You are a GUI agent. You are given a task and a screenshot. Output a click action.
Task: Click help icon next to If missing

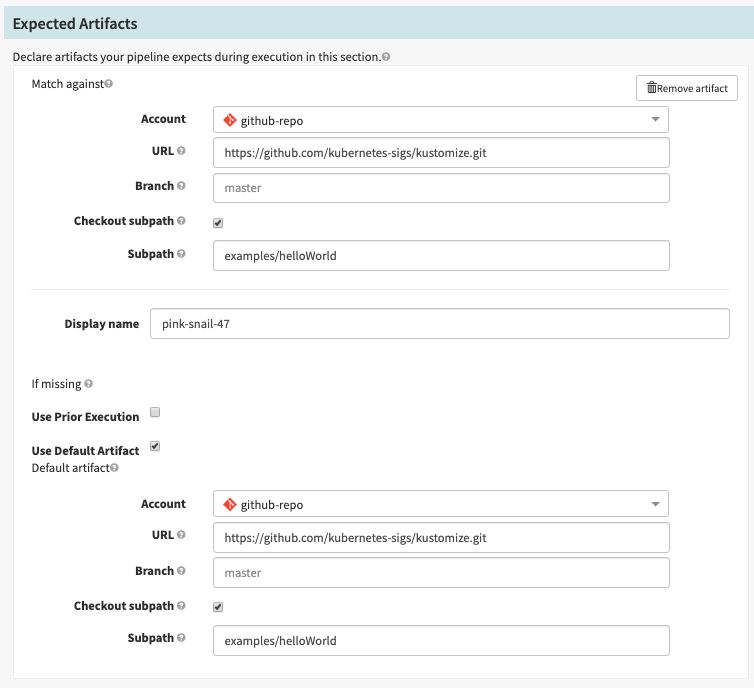[x=89, y=383]
